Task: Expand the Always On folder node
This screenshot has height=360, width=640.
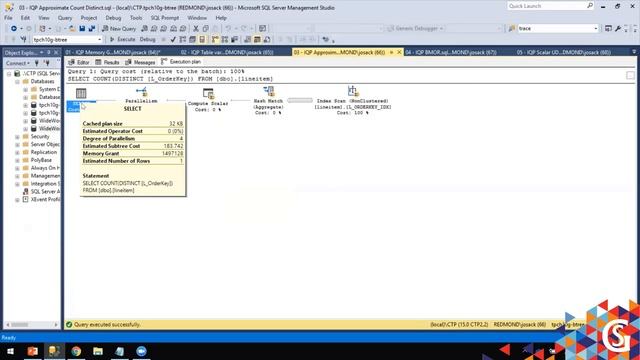Action: [x=17, y=168]
